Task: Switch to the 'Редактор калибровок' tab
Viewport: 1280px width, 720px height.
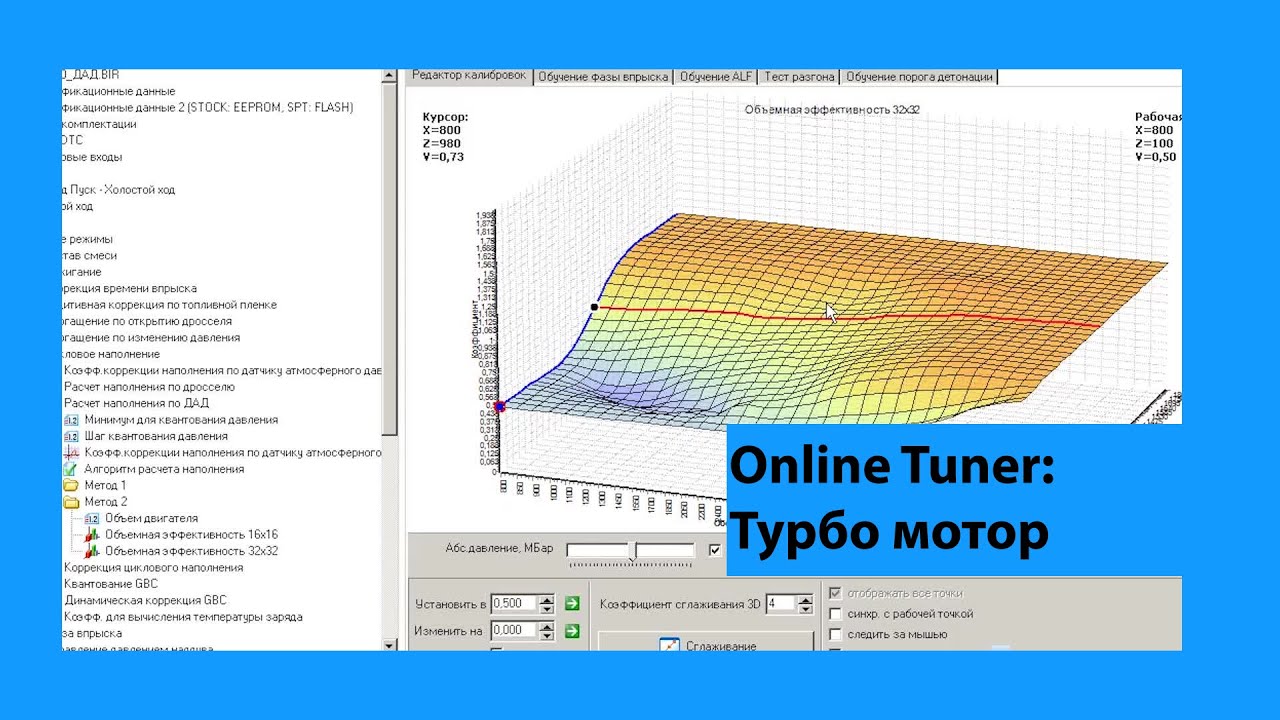Action: point(468,76)
